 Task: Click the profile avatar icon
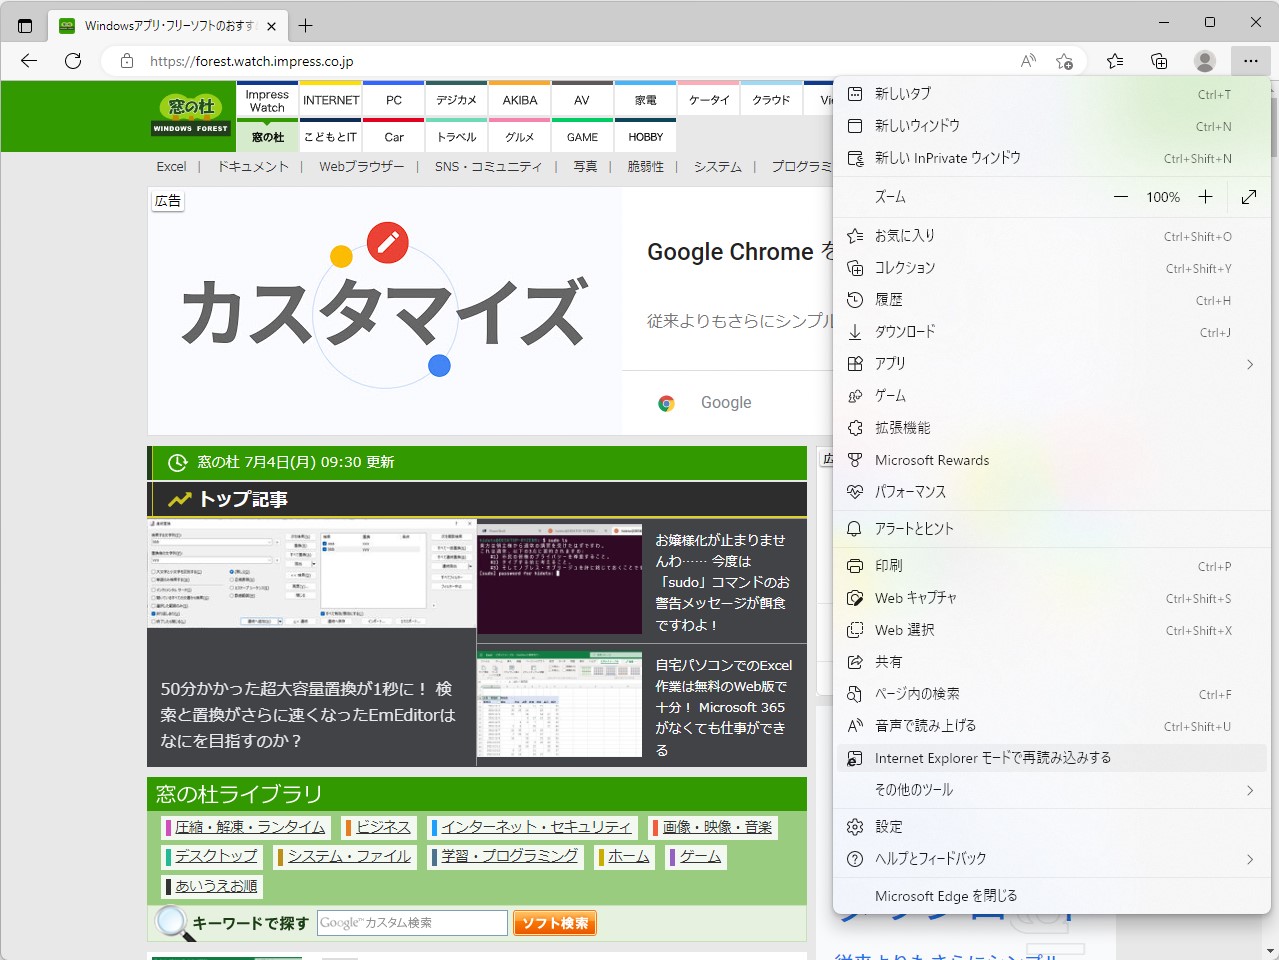coord(1204,61)
